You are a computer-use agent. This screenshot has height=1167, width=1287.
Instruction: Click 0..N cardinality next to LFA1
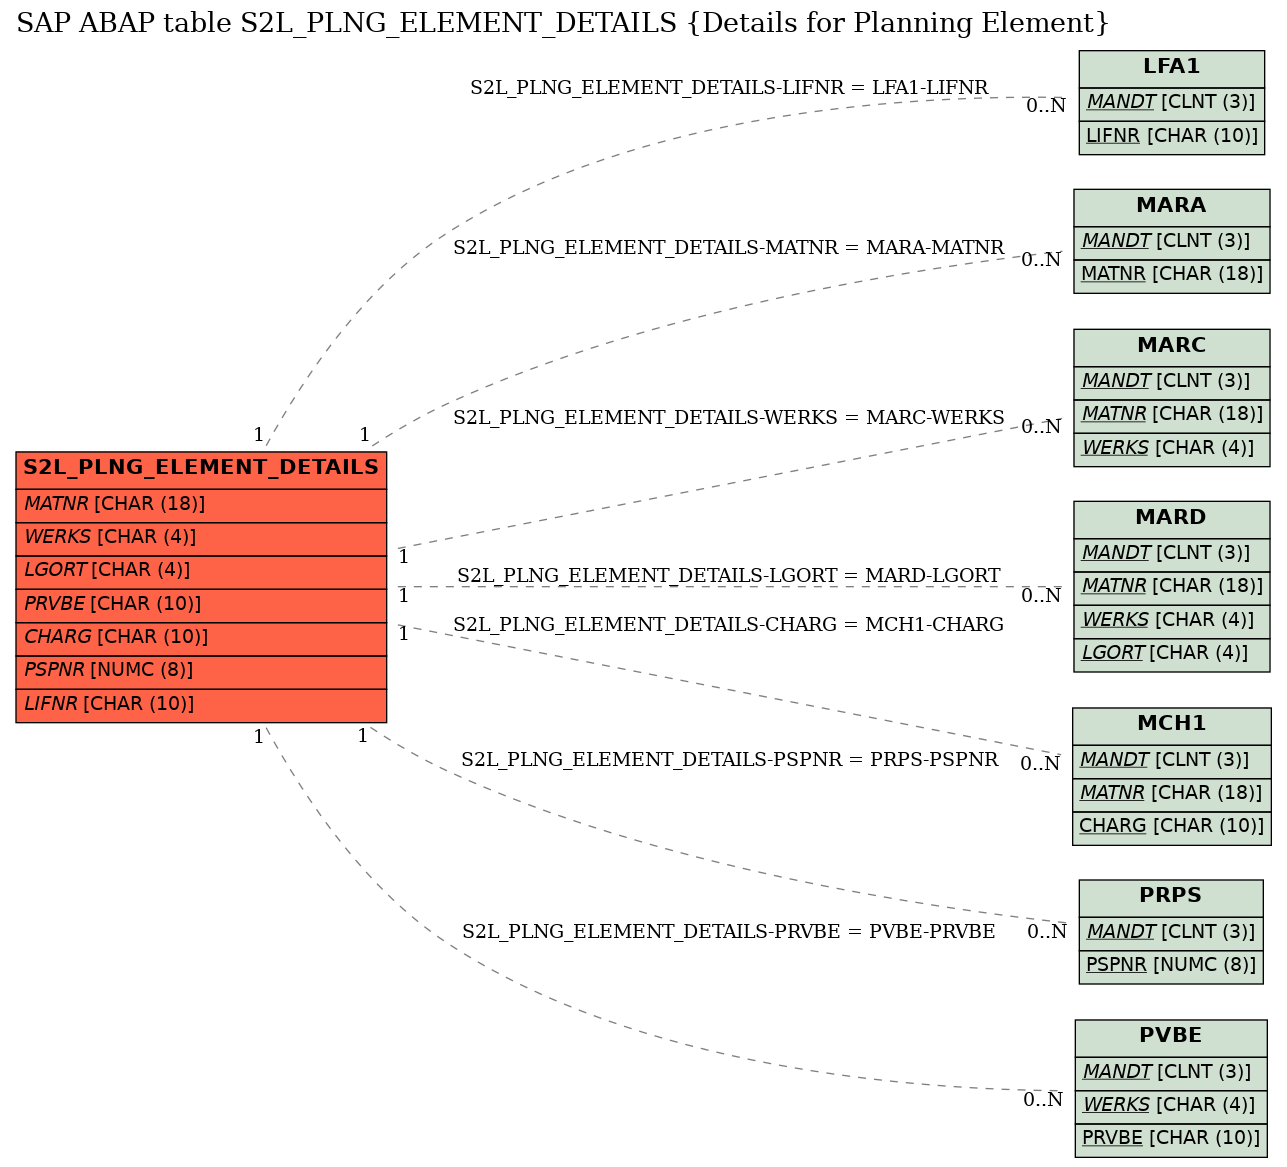1046,106
